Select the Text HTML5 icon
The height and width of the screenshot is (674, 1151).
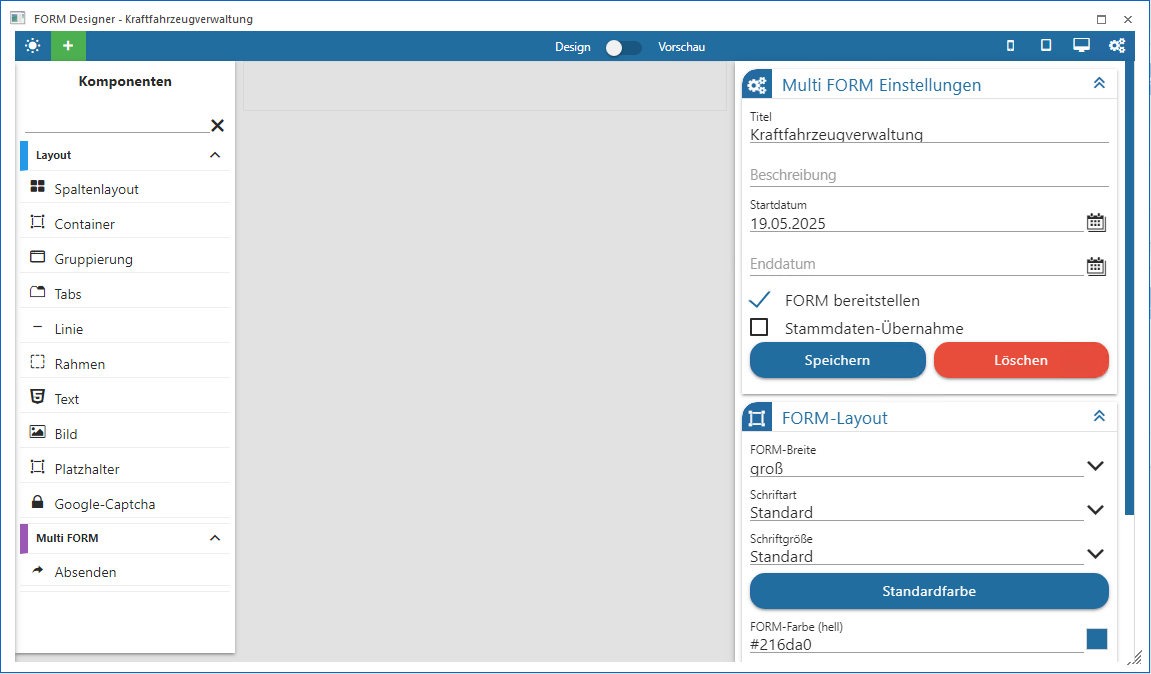pyautogui.click(x=37, y=397)
